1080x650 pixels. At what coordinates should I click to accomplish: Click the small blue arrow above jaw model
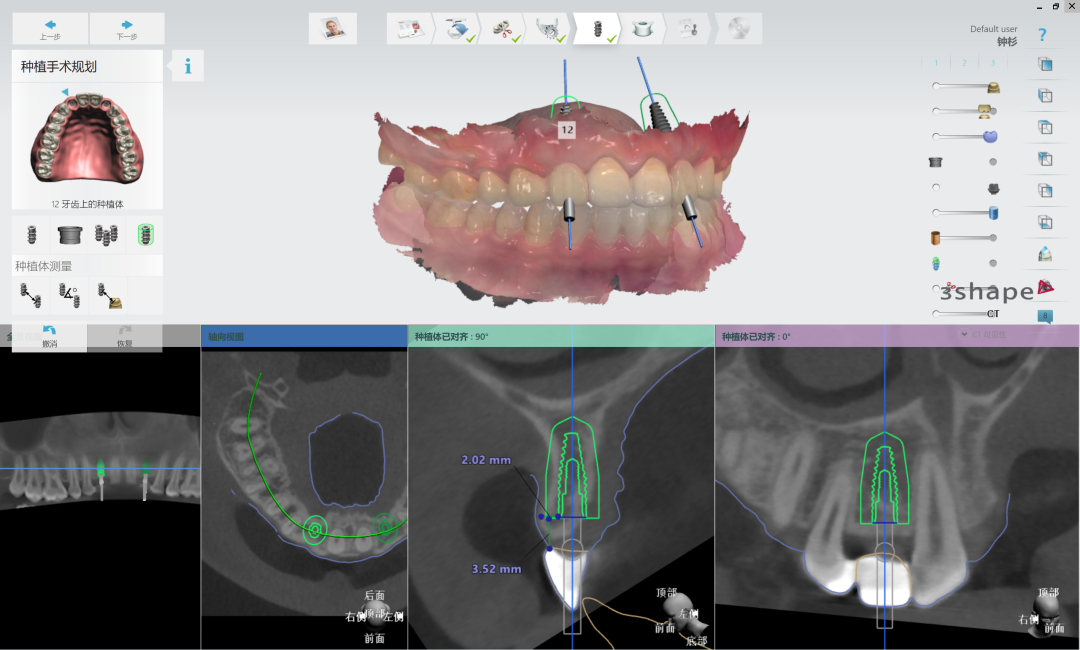tap(65, 92)
